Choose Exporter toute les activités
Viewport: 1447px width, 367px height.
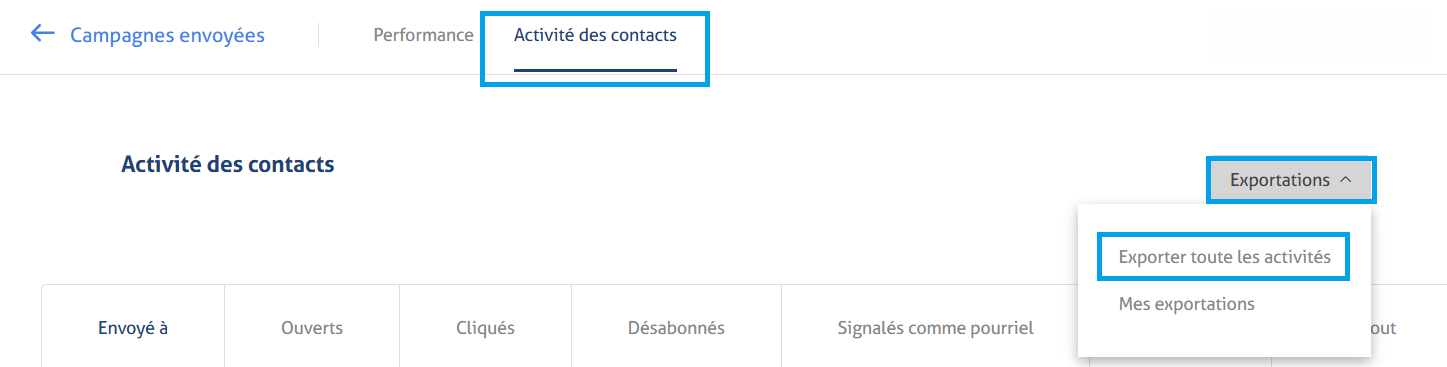pos(1224,257)
